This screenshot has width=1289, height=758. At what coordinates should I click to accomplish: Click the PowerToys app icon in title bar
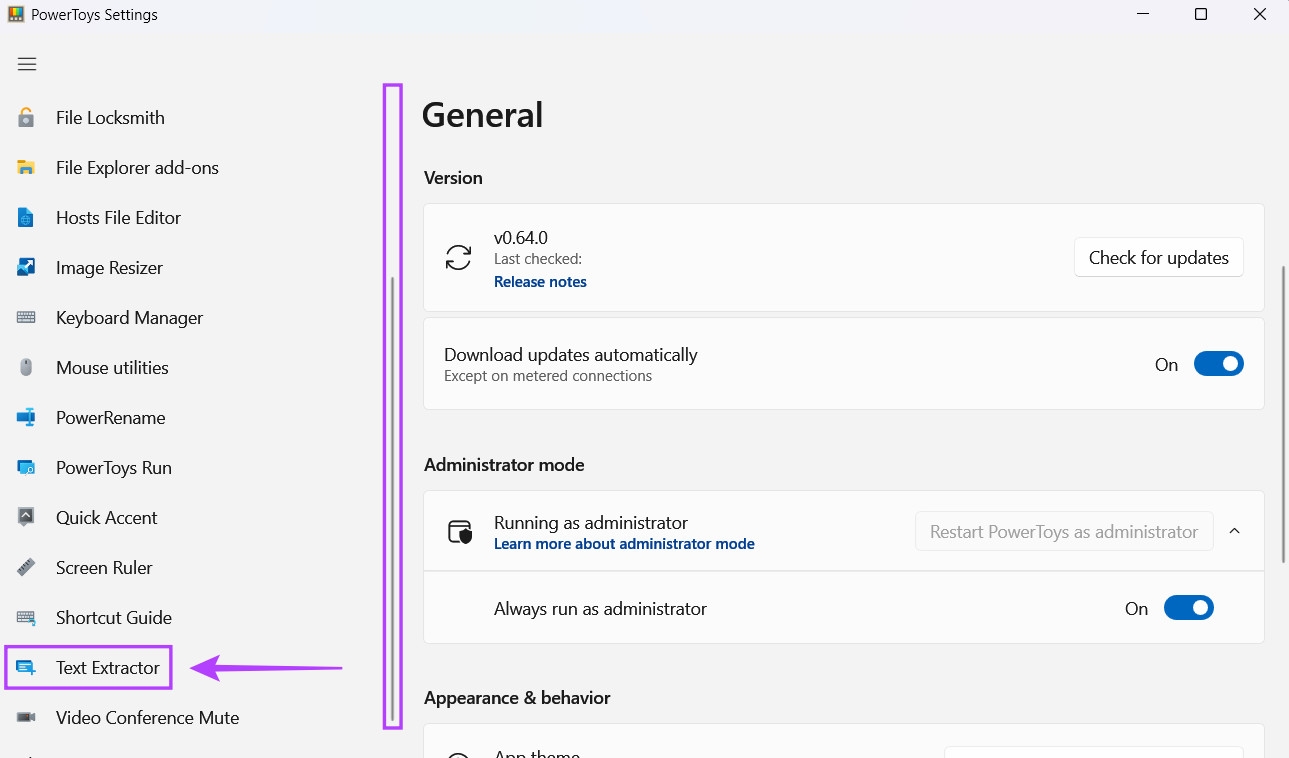(15, 15)
